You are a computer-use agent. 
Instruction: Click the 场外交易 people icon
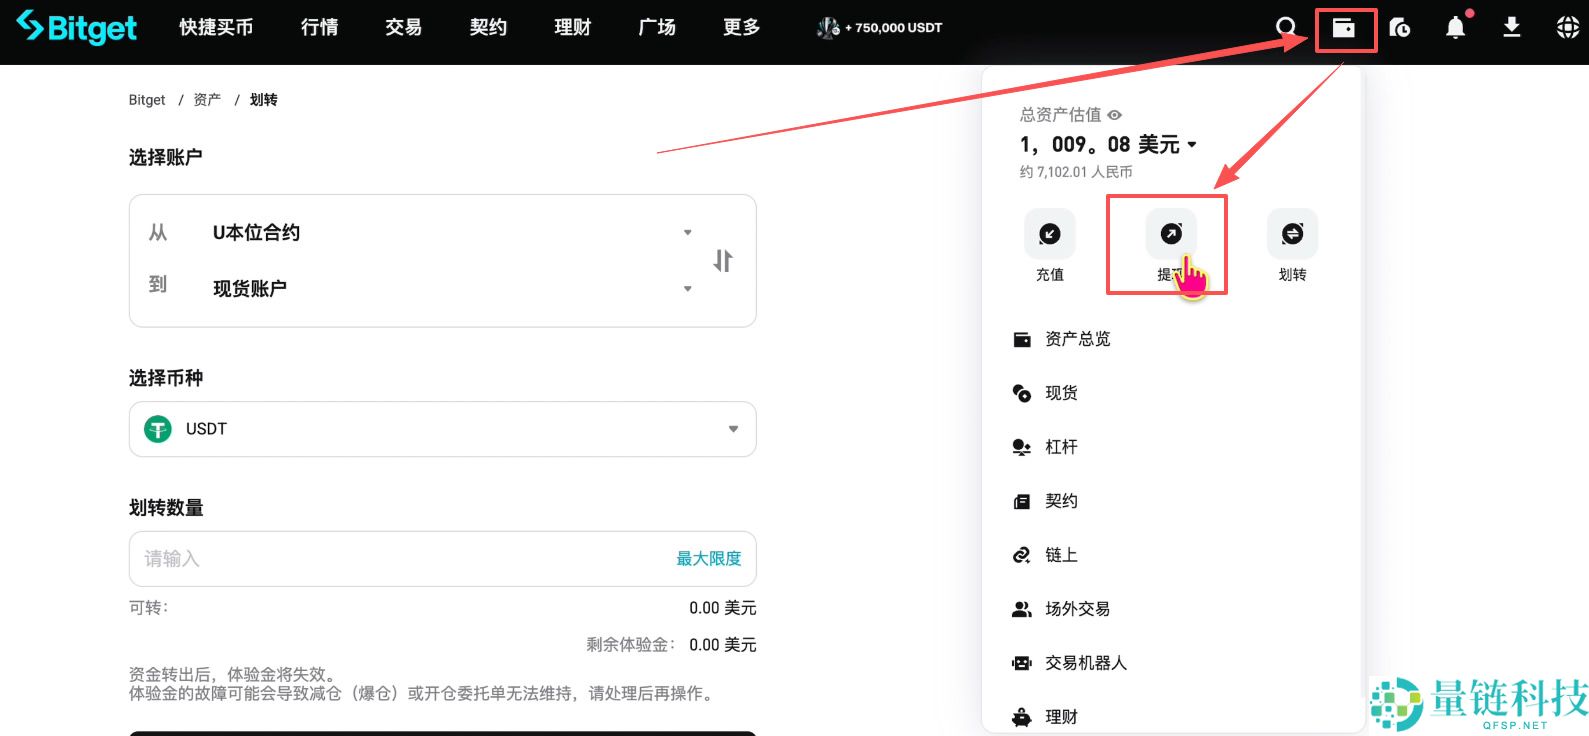coord(1022,609)
